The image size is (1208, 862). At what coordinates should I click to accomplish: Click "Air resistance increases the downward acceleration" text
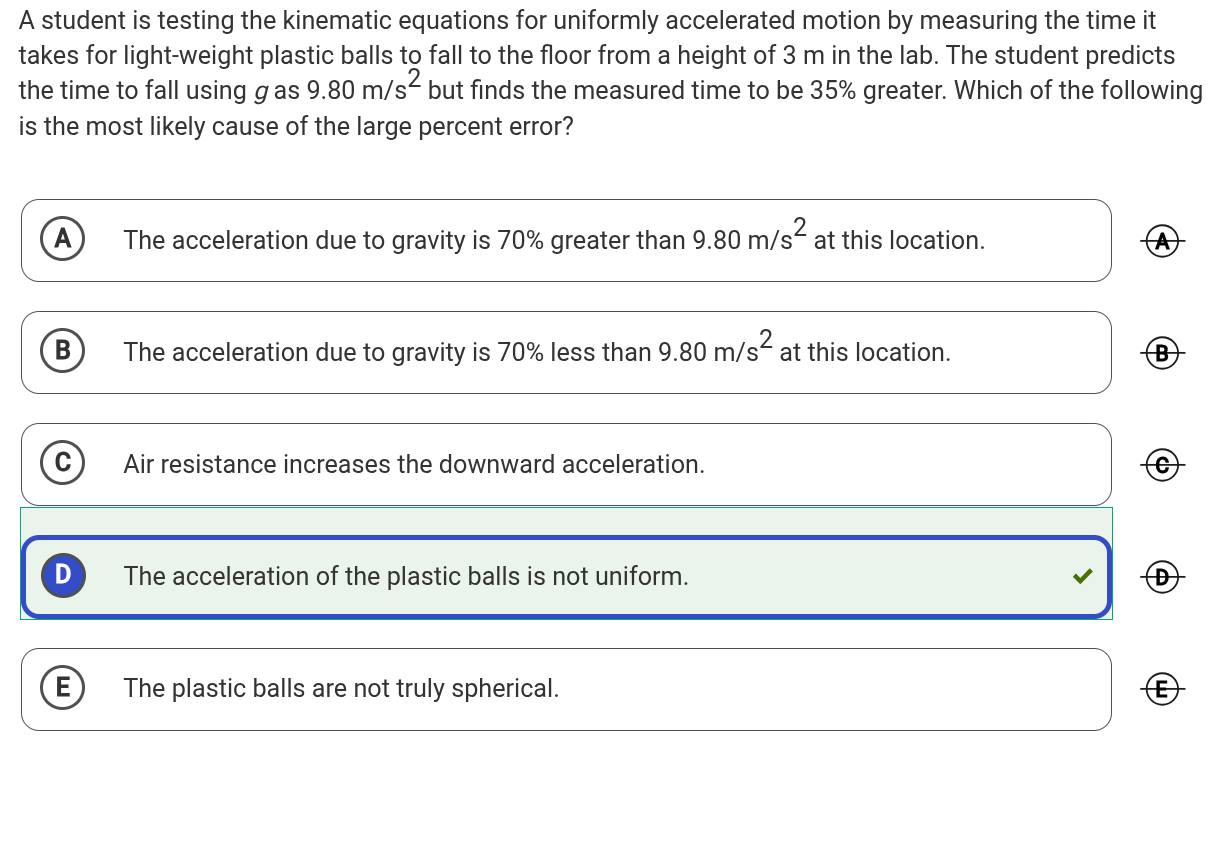click(x=414, y=464)
